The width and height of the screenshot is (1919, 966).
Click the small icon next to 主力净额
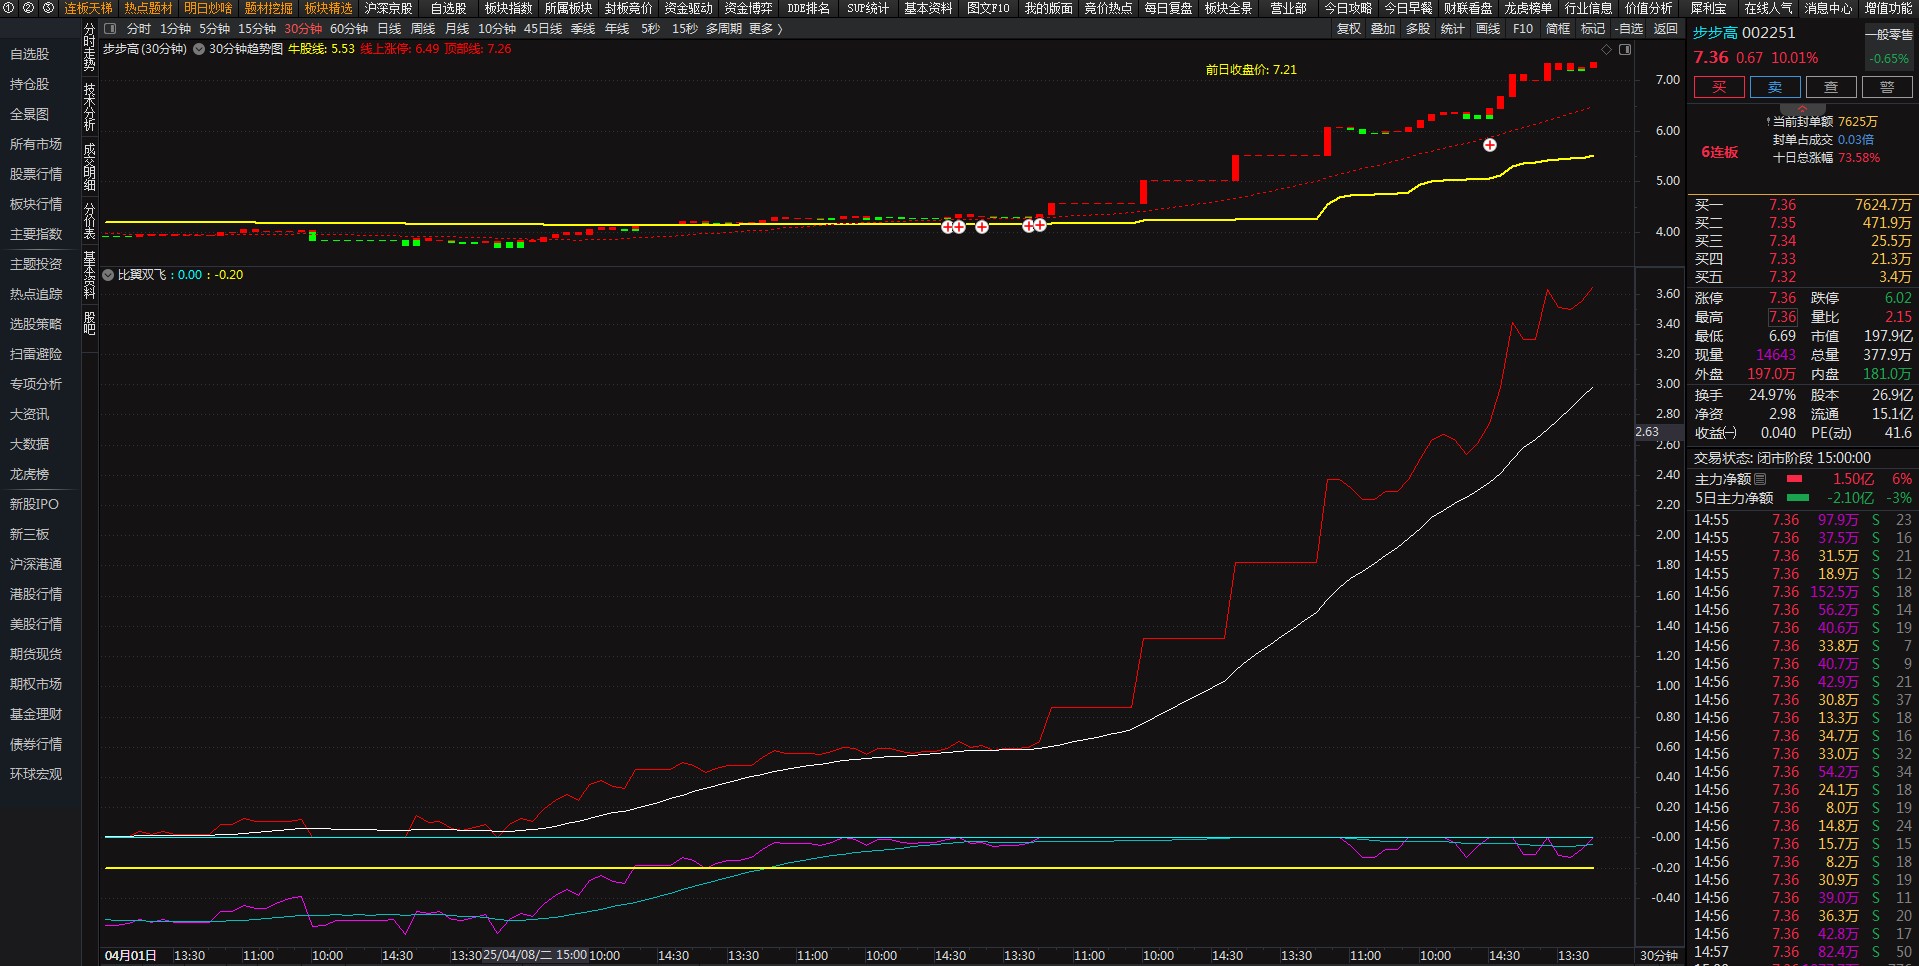[x=1760, y=479]
